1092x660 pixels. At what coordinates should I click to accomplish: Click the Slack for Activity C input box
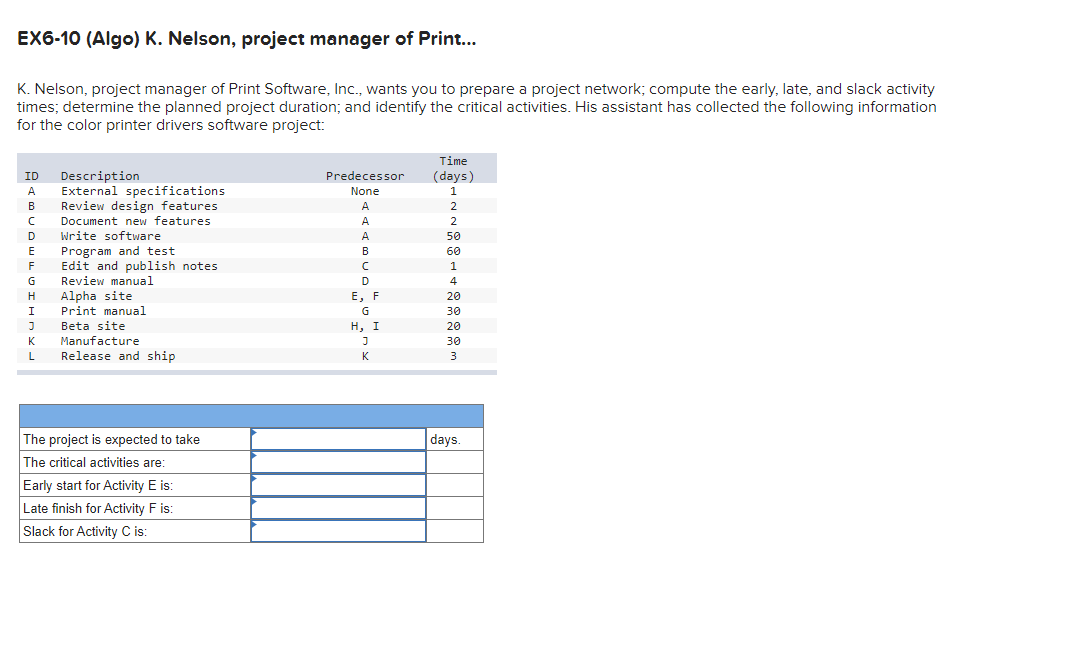pyautogui.click(x=340, y=531)
